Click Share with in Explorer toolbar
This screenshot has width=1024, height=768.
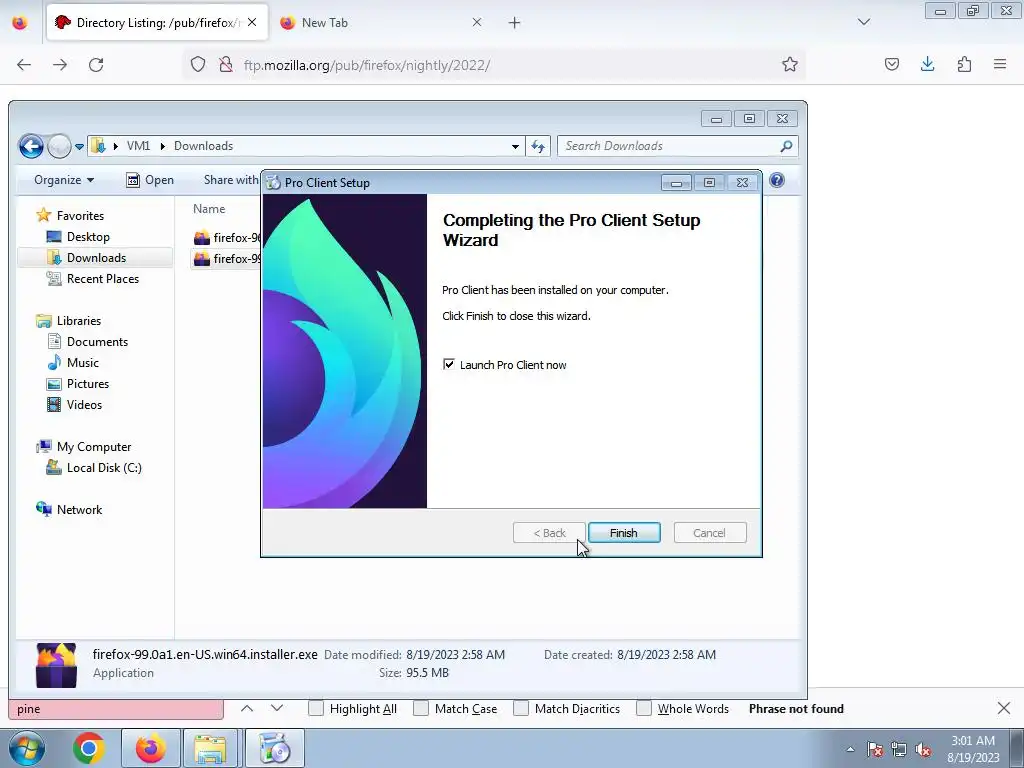(231, 180)
